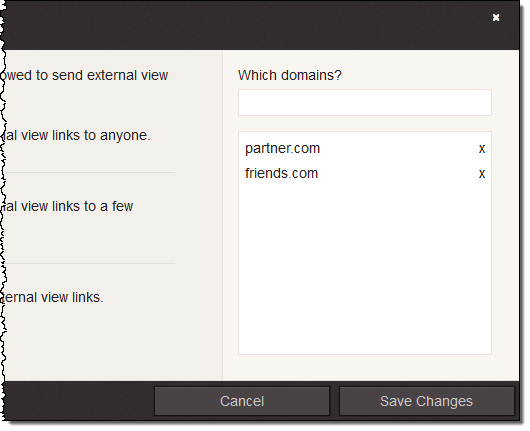
Task: Close the dialog with the top-right X icon
Action: (x=496, y=18)
